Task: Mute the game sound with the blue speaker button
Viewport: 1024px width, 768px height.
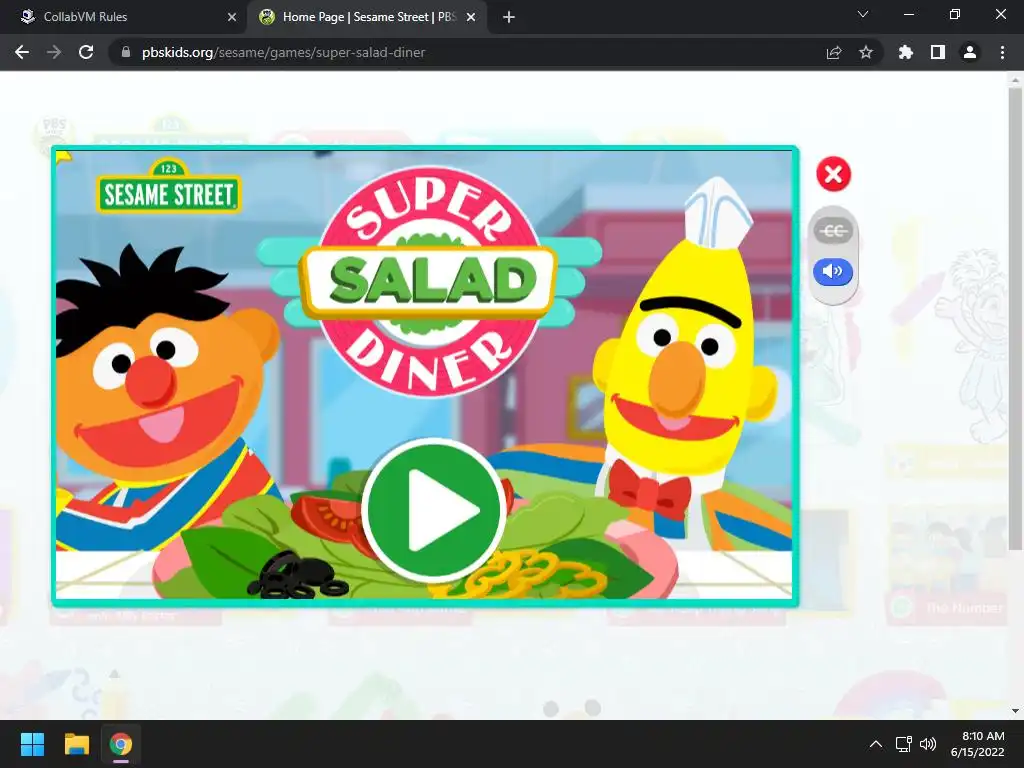Action: tap(833, 272)
